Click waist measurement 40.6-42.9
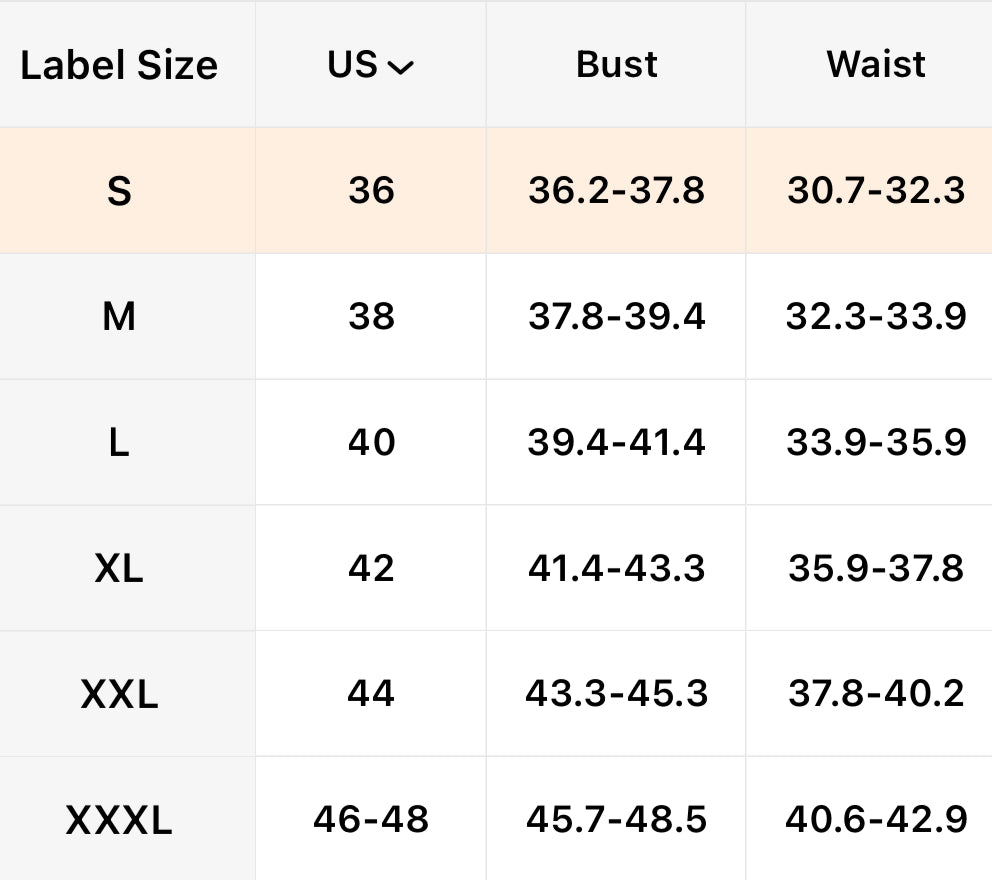This screenshot has height=880, width=992. (875, 820)
